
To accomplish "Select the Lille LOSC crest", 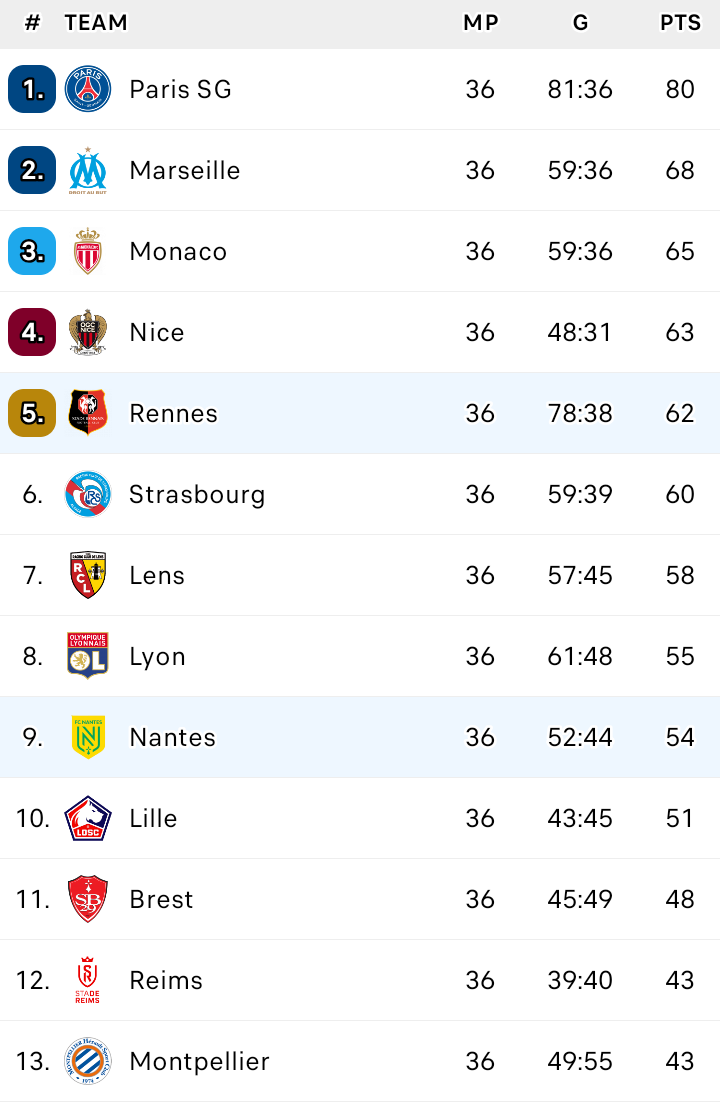I will pyautogui.click(x=88, y=818).
